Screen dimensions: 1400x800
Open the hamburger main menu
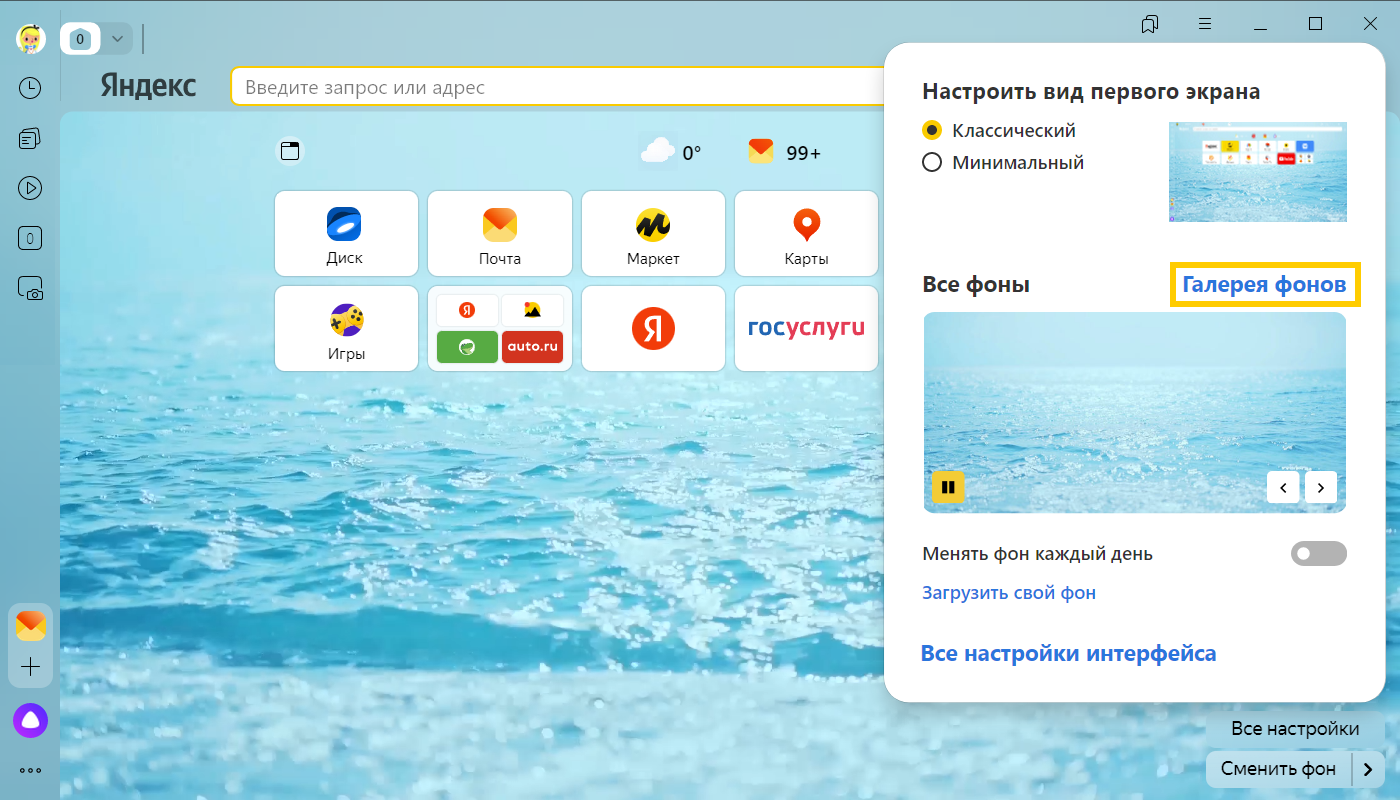pyautogui.click(x=1205, y=24)
